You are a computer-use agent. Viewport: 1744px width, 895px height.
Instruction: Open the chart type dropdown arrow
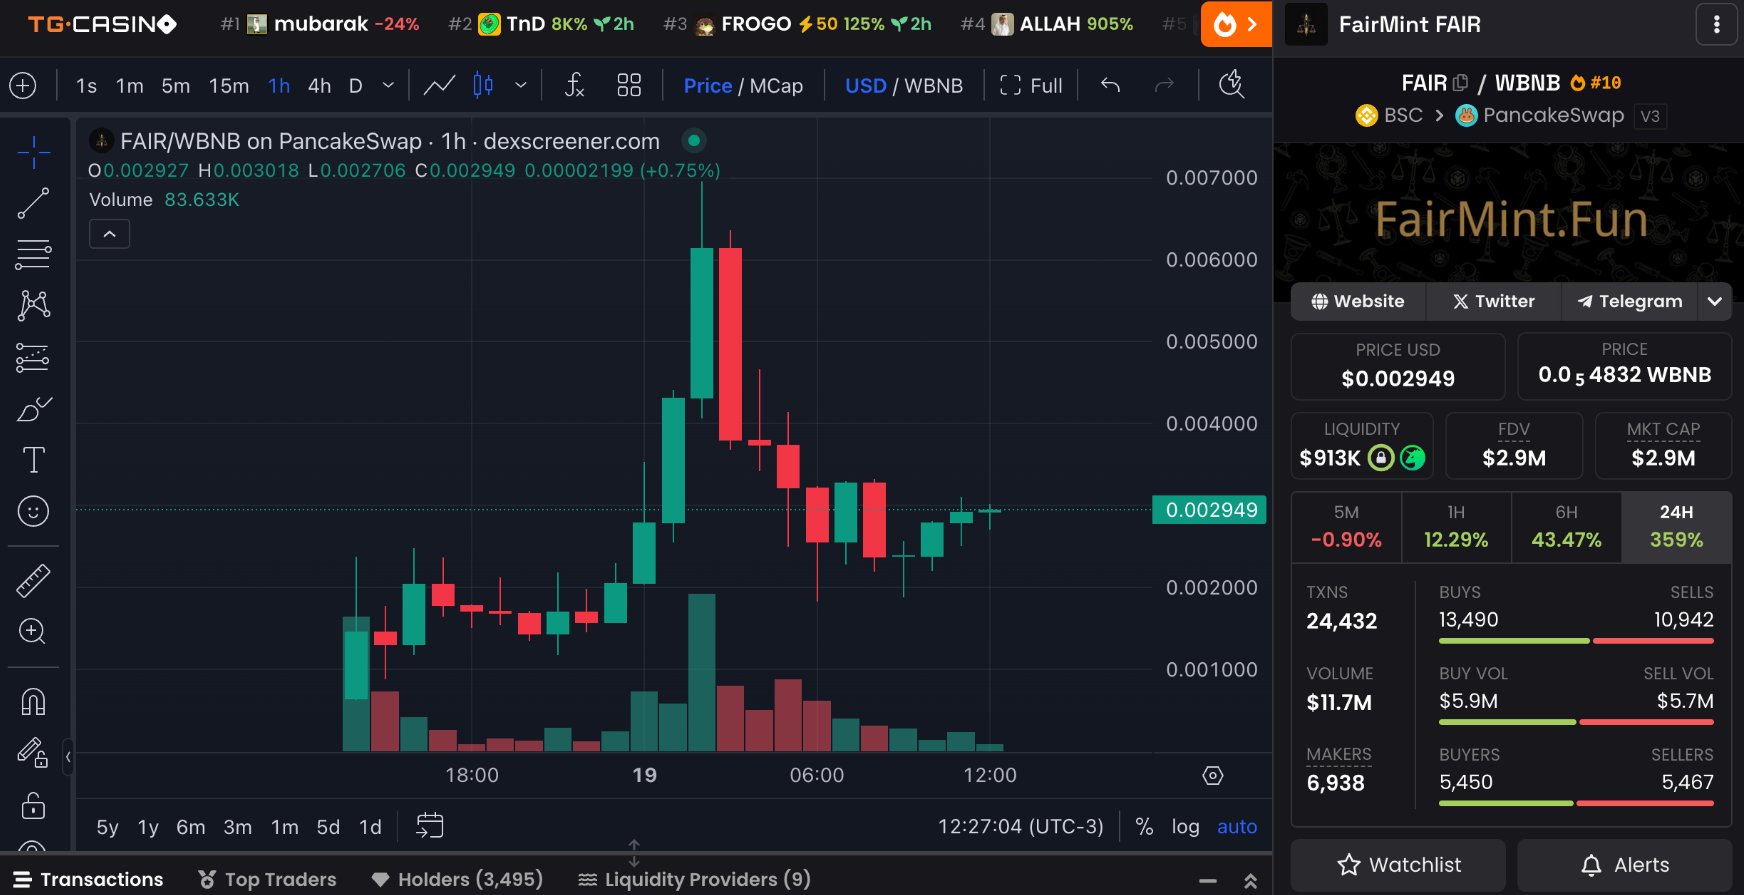[521, 86]
